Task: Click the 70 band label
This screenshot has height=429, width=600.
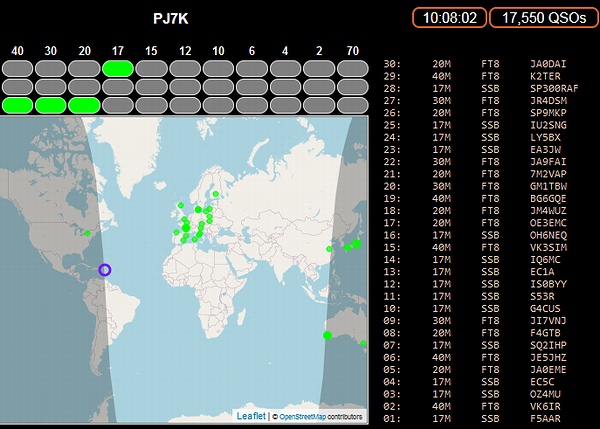Action: 353,51
